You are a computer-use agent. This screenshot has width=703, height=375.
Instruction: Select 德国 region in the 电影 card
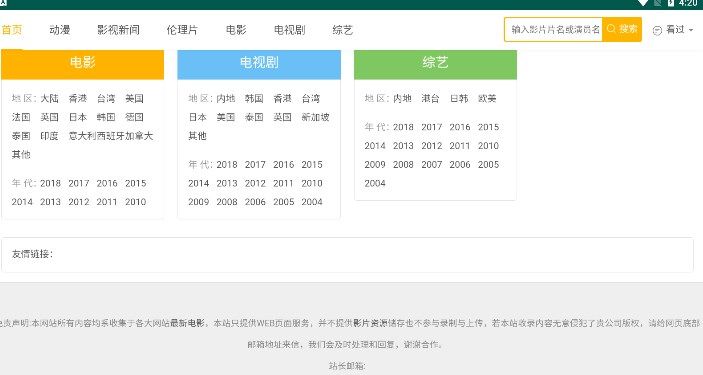tap(134, 117)
